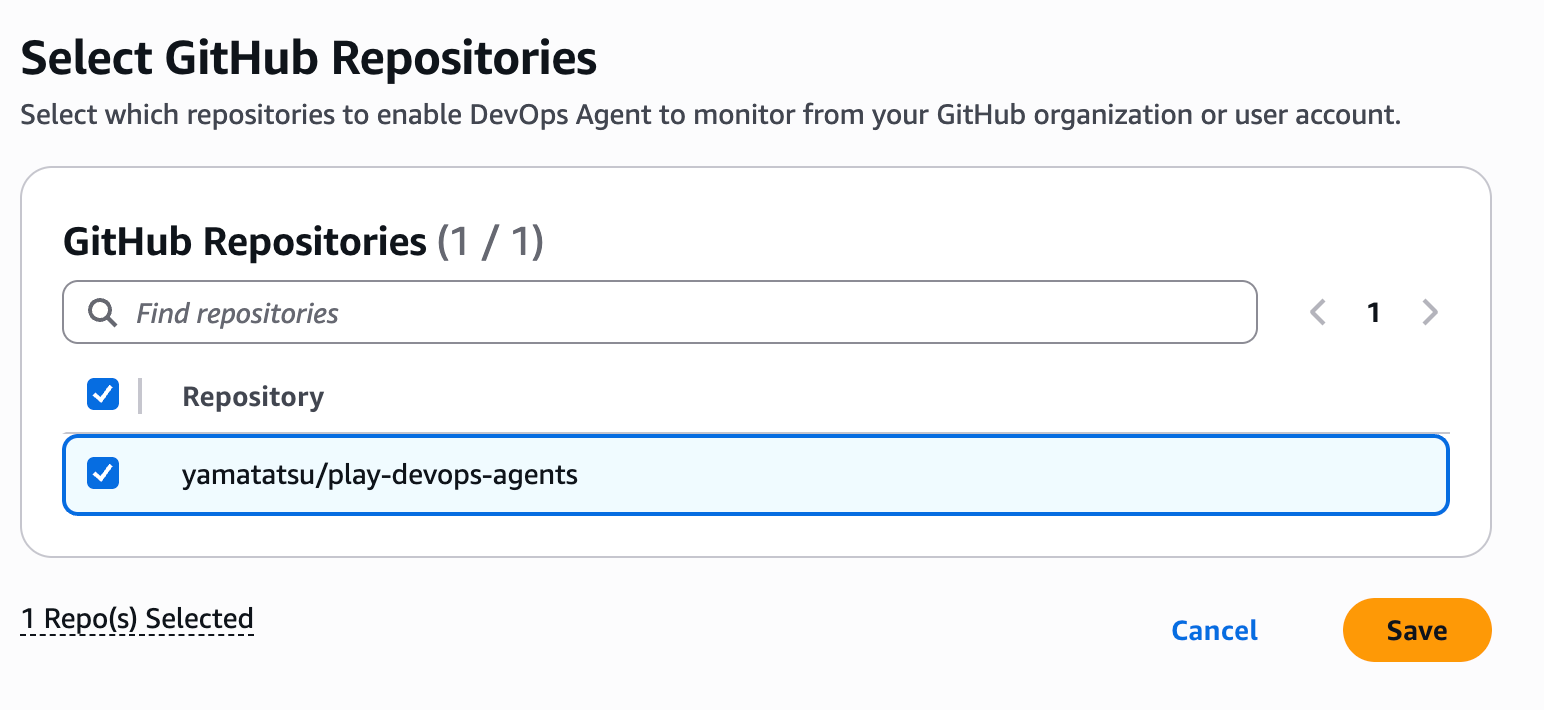Click page number 1 in pagination

[1374, 313]
